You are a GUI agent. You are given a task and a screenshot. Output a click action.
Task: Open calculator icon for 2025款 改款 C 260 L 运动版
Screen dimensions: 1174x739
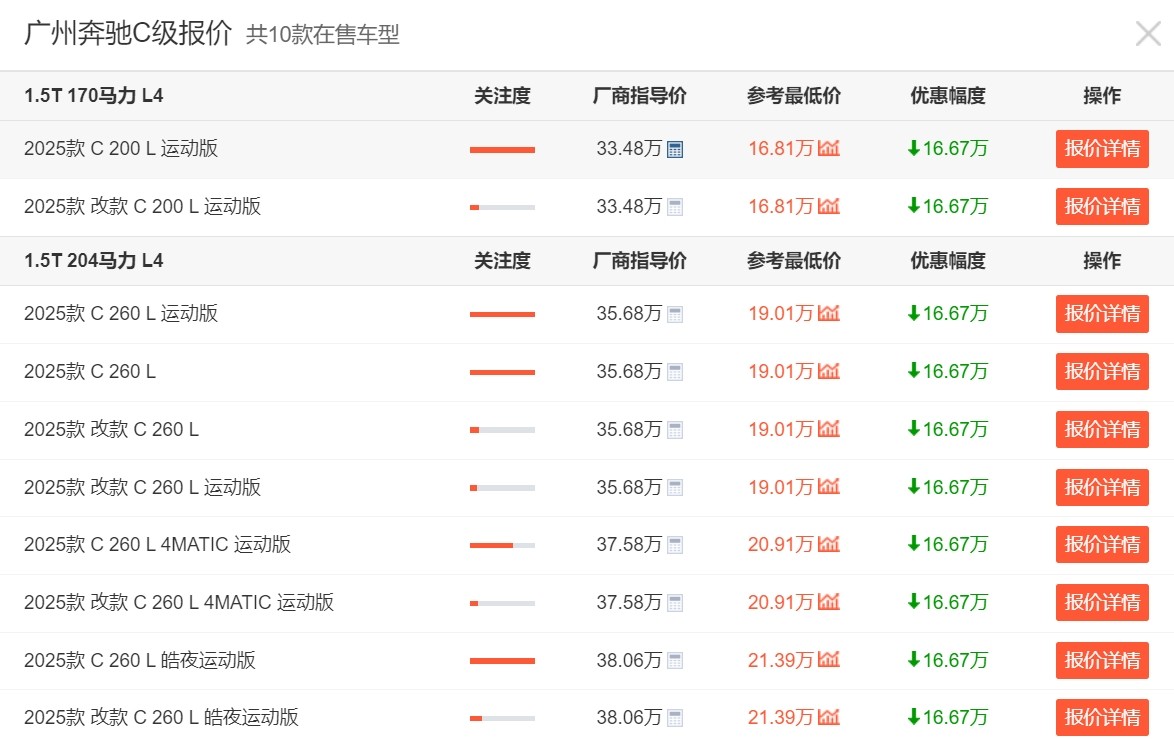tap(675, 488)
